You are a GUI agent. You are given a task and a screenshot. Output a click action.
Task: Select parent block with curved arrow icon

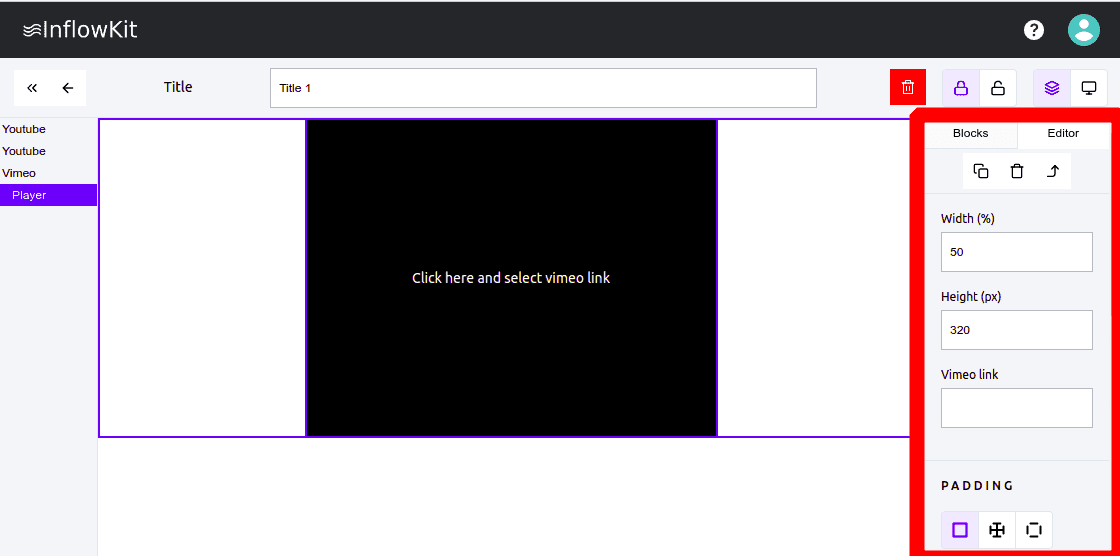pos(1053,171)
